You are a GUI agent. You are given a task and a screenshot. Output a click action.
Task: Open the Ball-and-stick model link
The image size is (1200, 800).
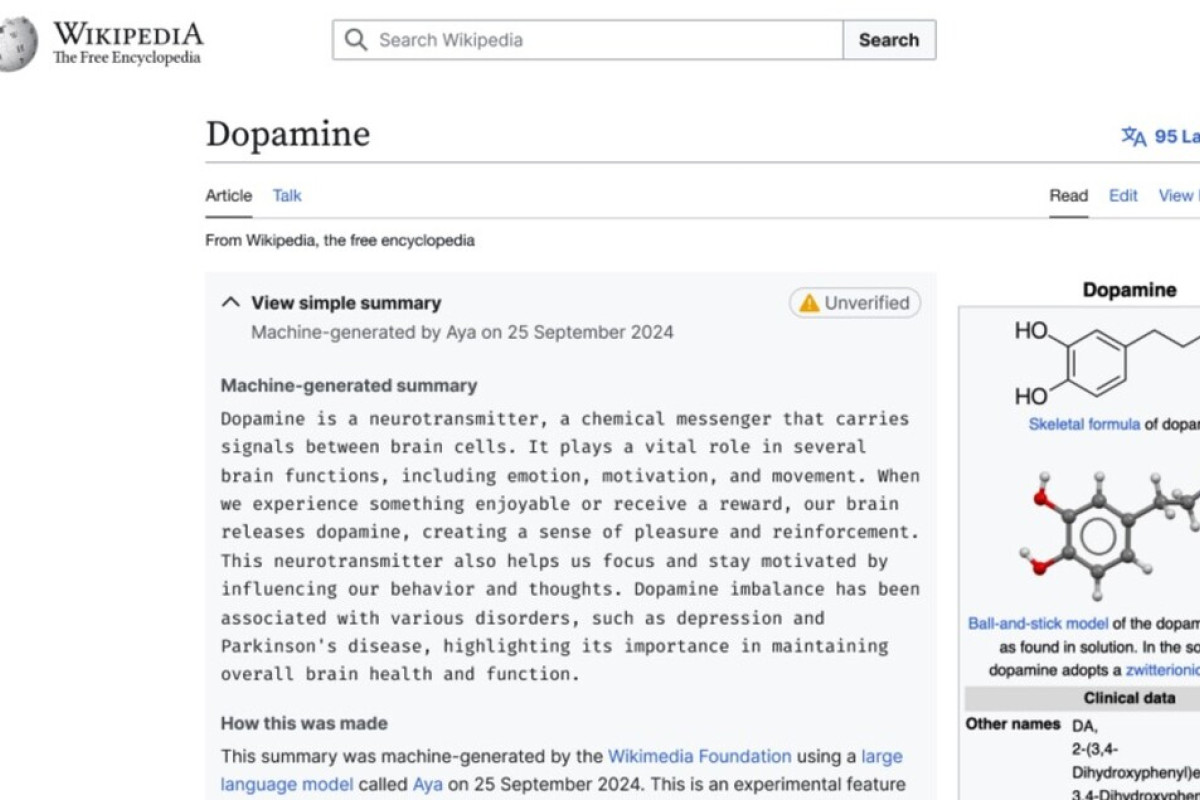1038,623
